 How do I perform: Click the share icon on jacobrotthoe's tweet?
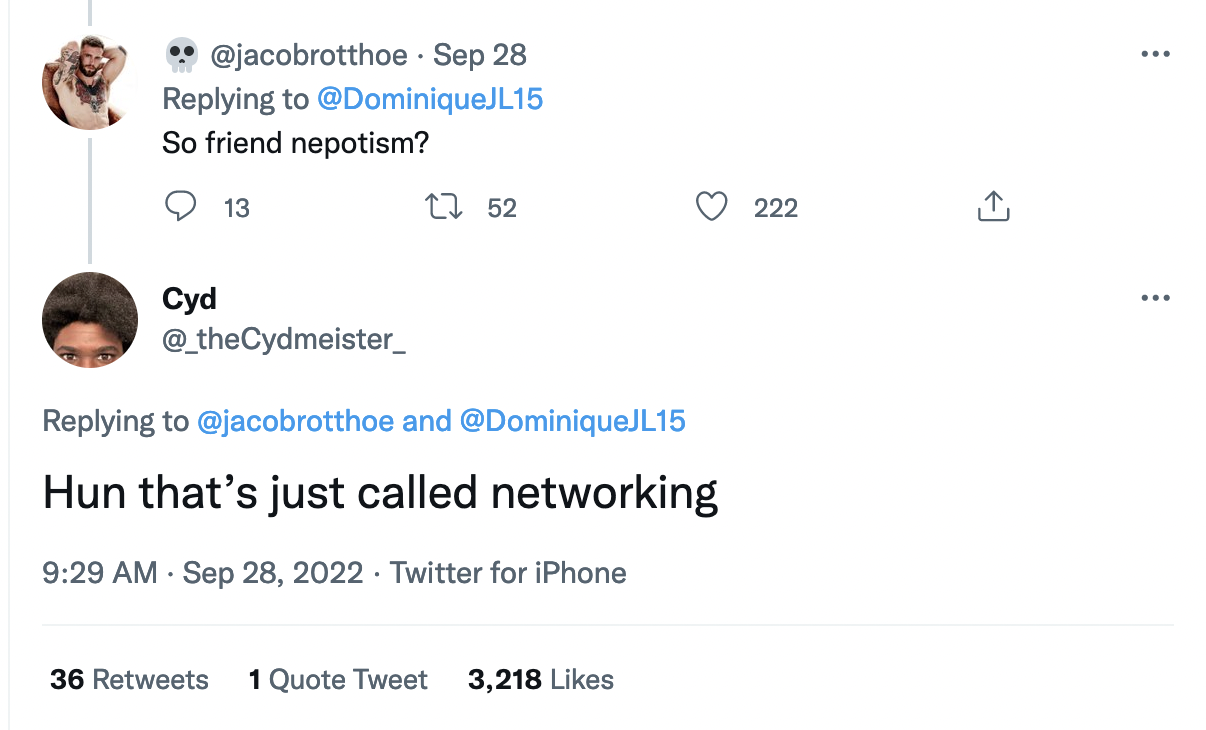[x=993, y=207]
